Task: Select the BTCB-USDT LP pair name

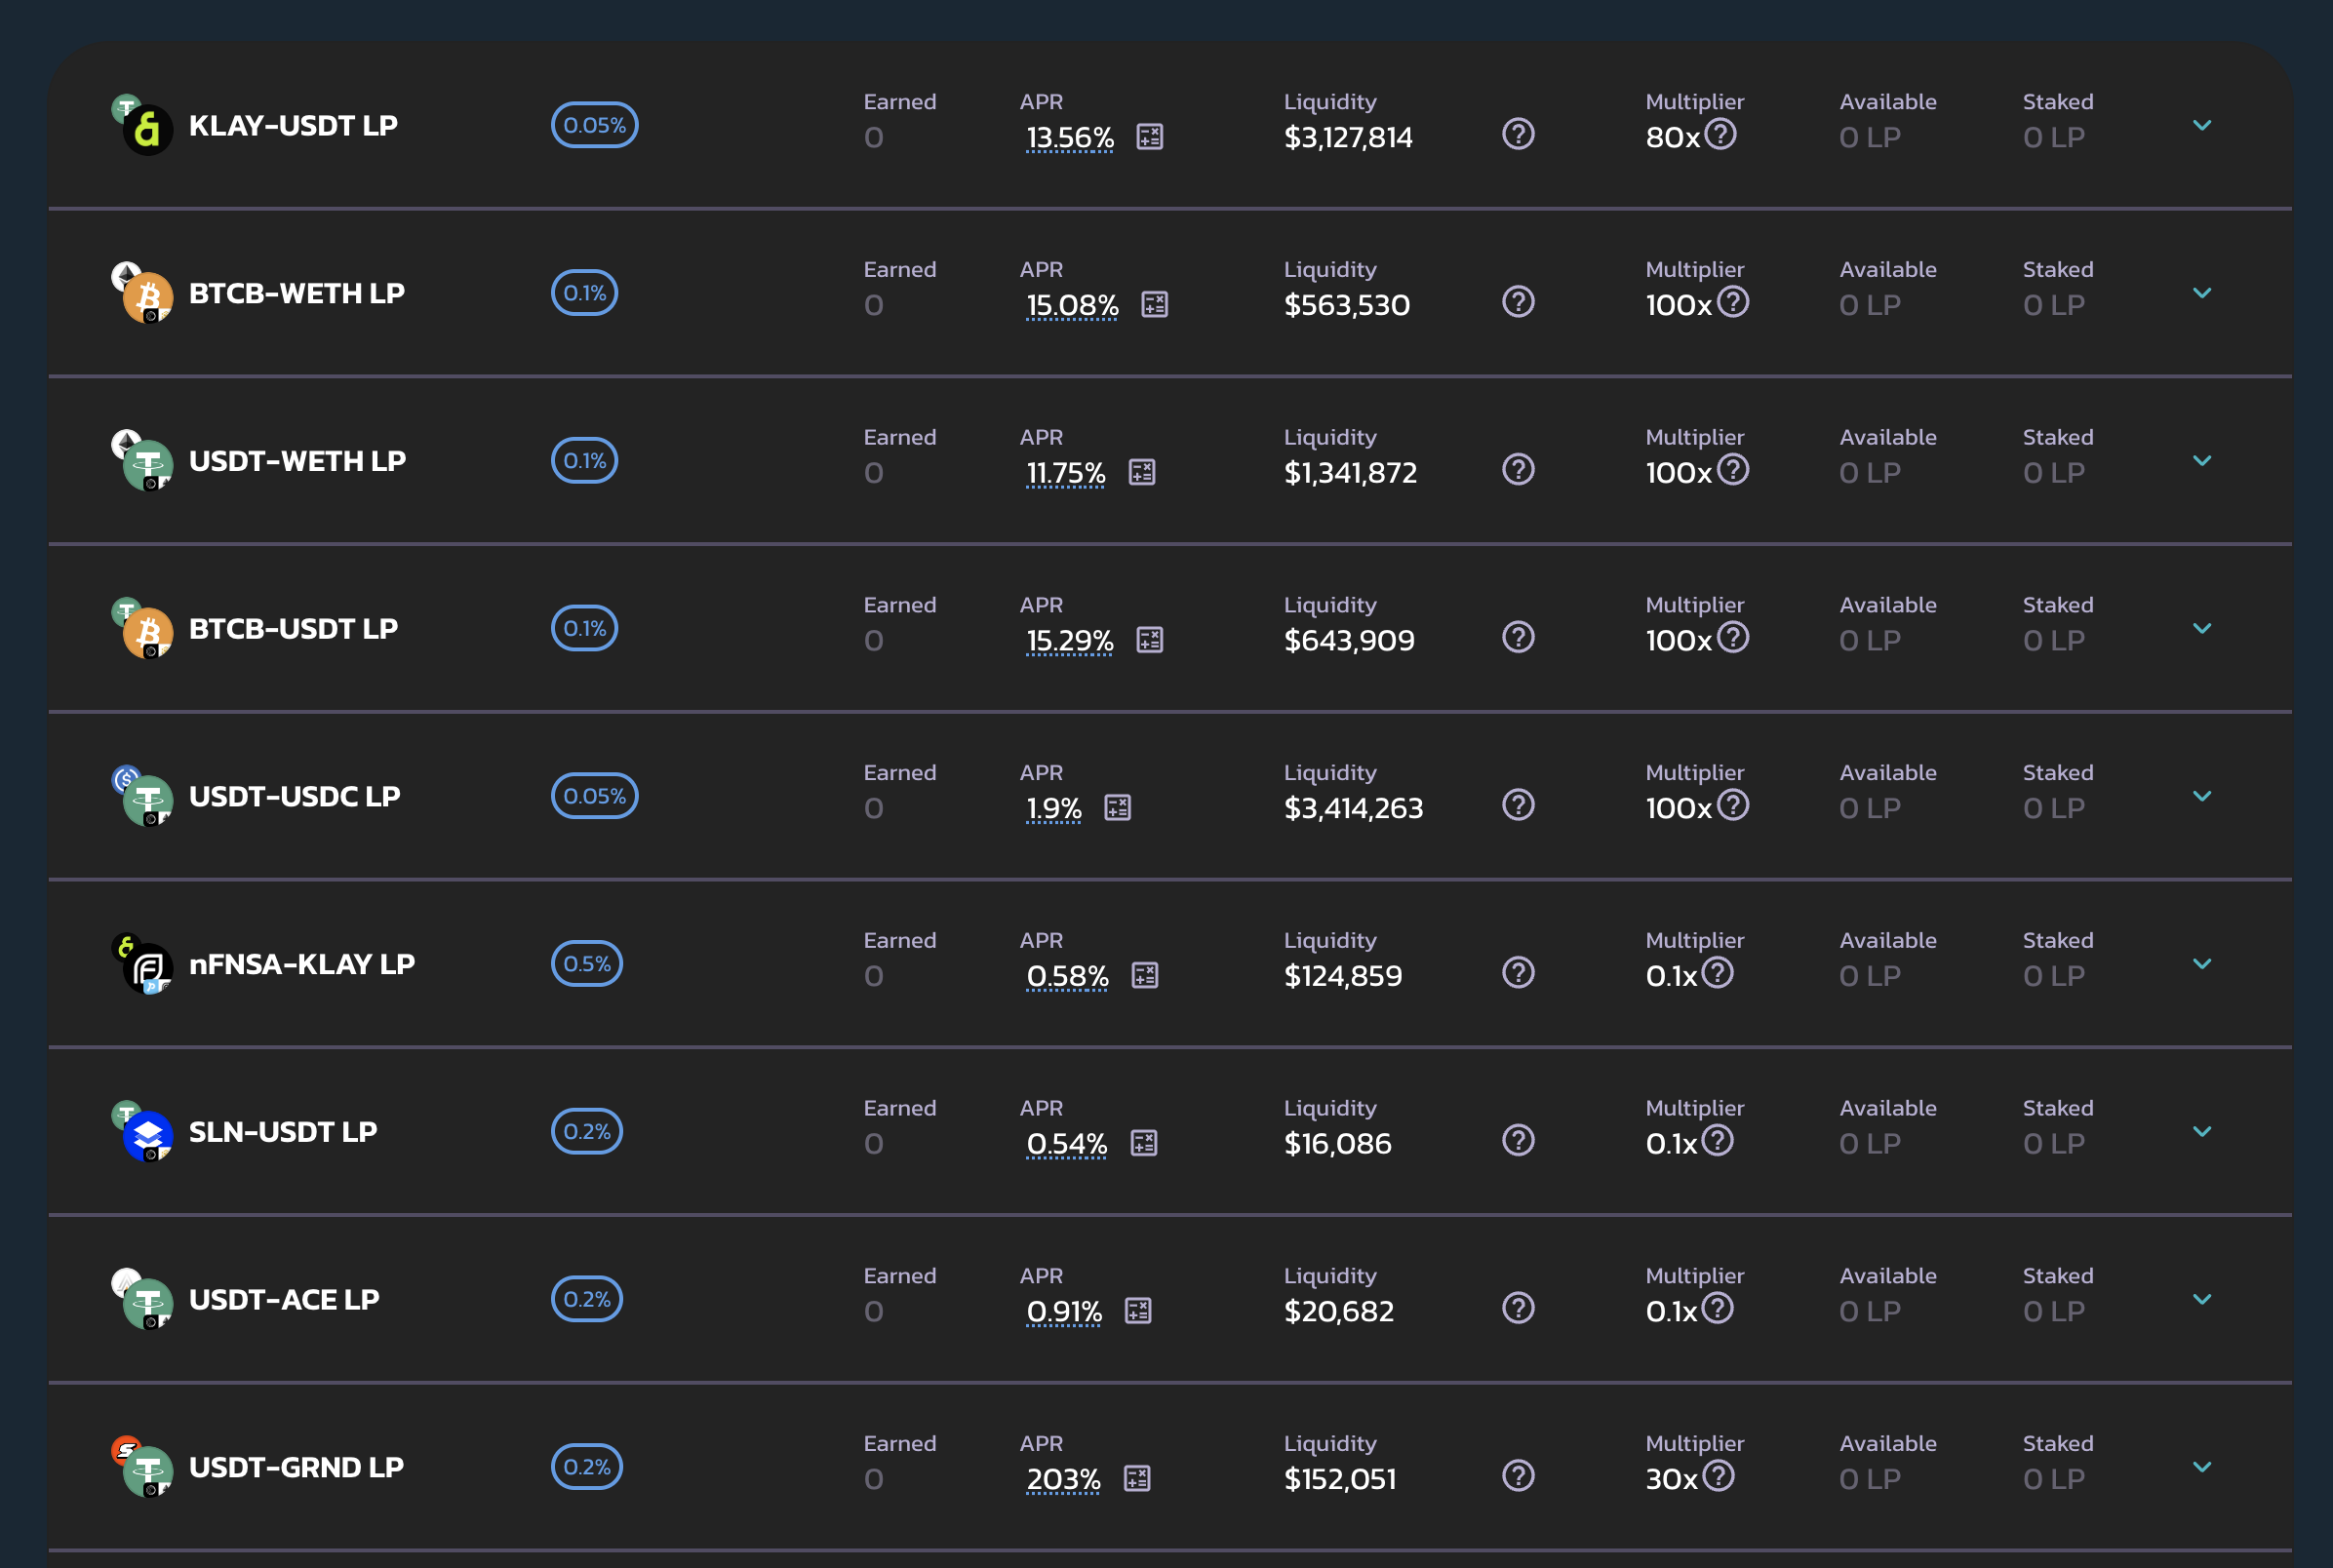Action: click(x=293, y=628)
